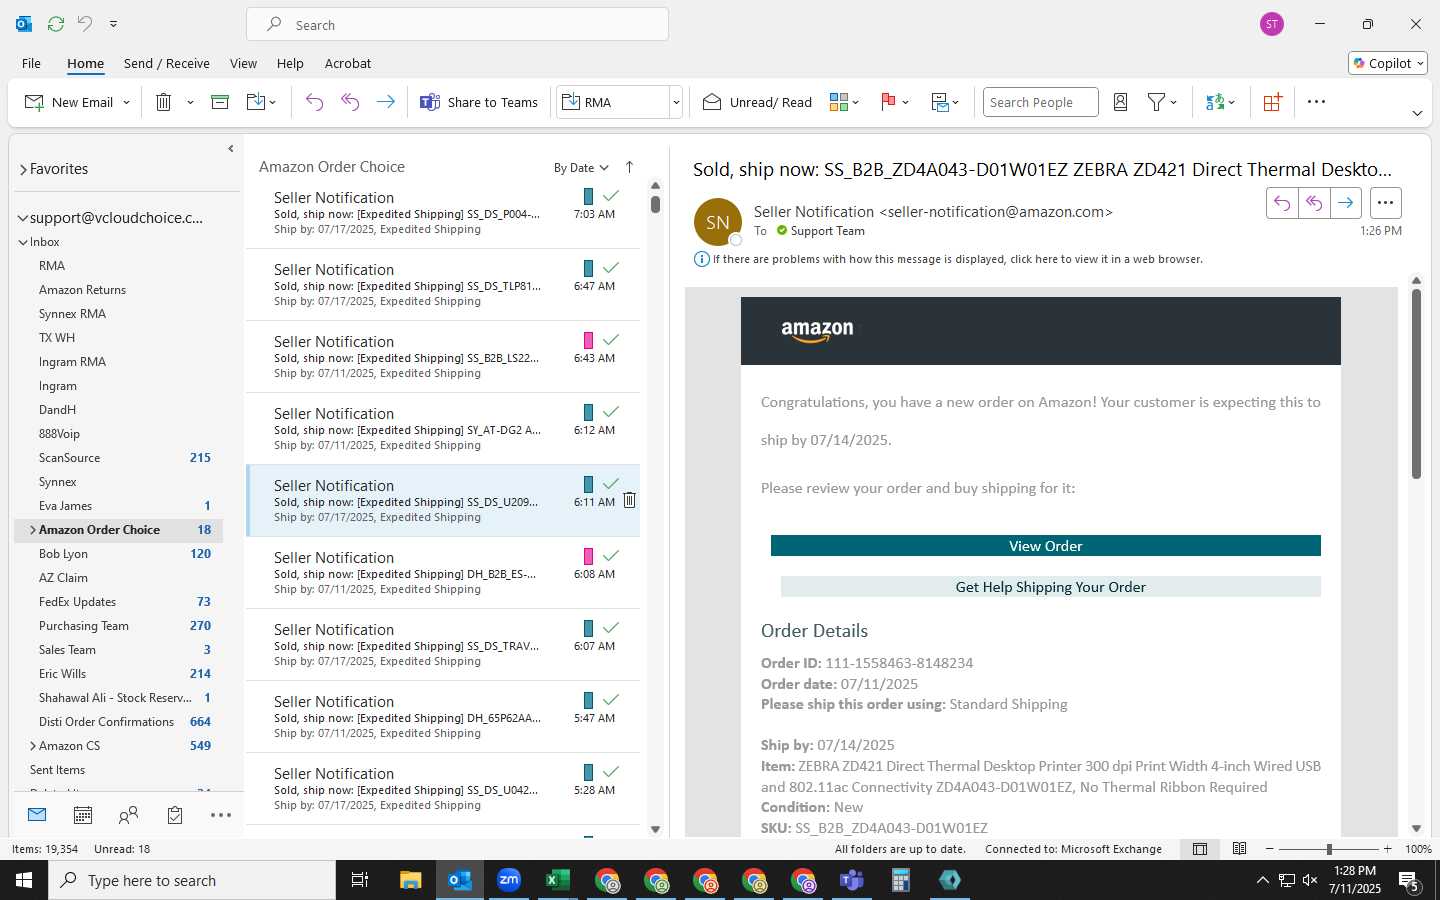Expand ribbon display options chevron
Viewport: 1440px width, 900px height.
[x=1417, y=113]
